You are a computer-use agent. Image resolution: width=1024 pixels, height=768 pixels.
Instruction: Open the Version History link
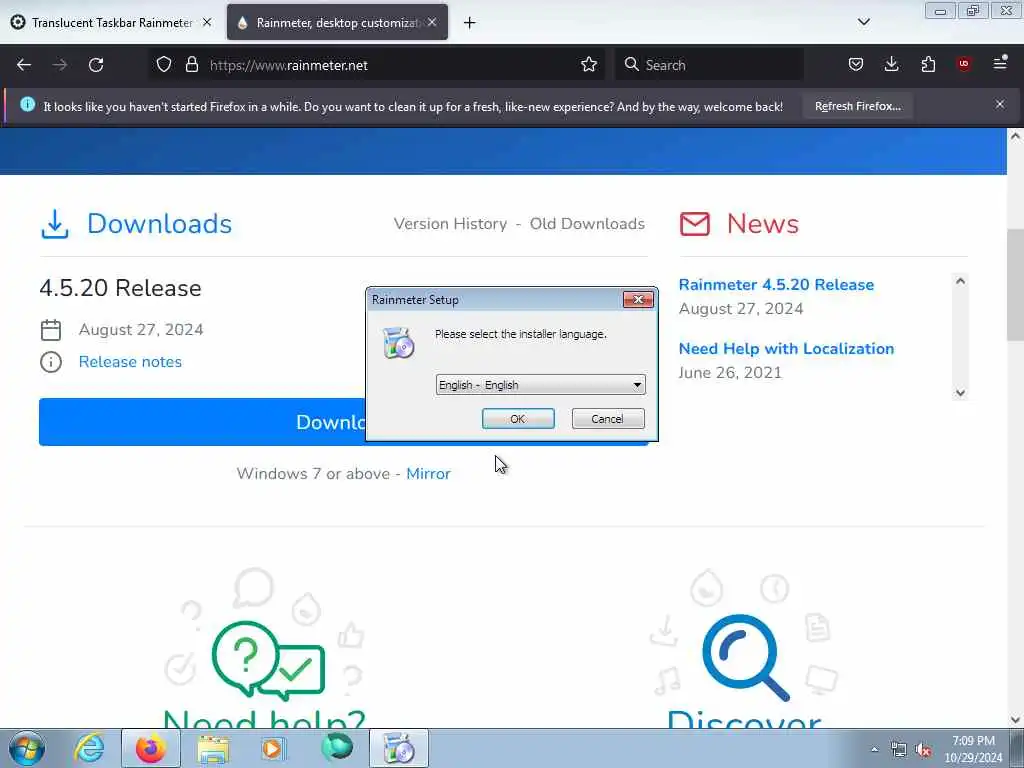(450, 224)
